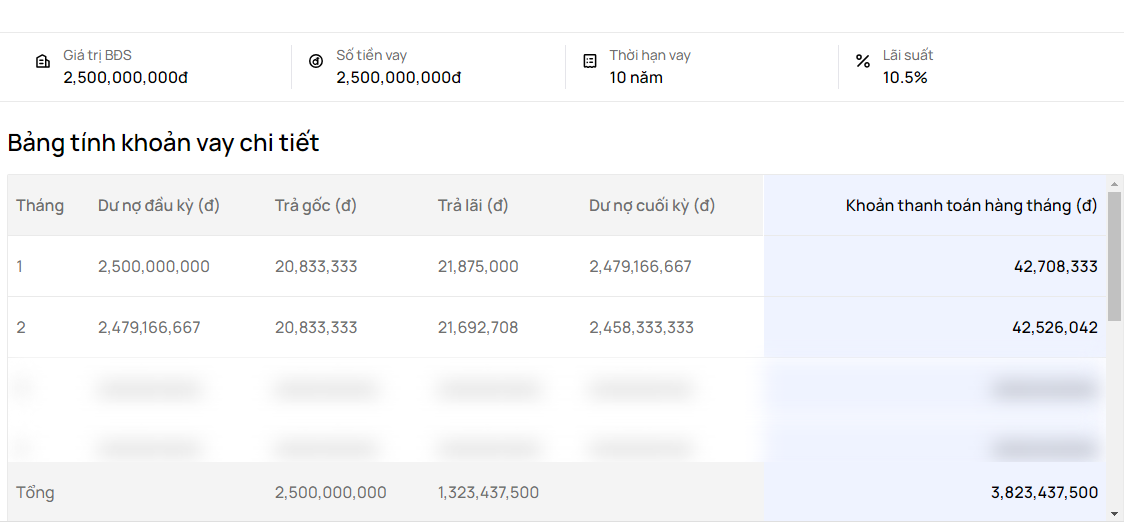Image resolution: width=1124 pixels, height=526 pixels.
Task: Click the month 1 payment 42,708,333
Action: click(x=1054, y=267)
